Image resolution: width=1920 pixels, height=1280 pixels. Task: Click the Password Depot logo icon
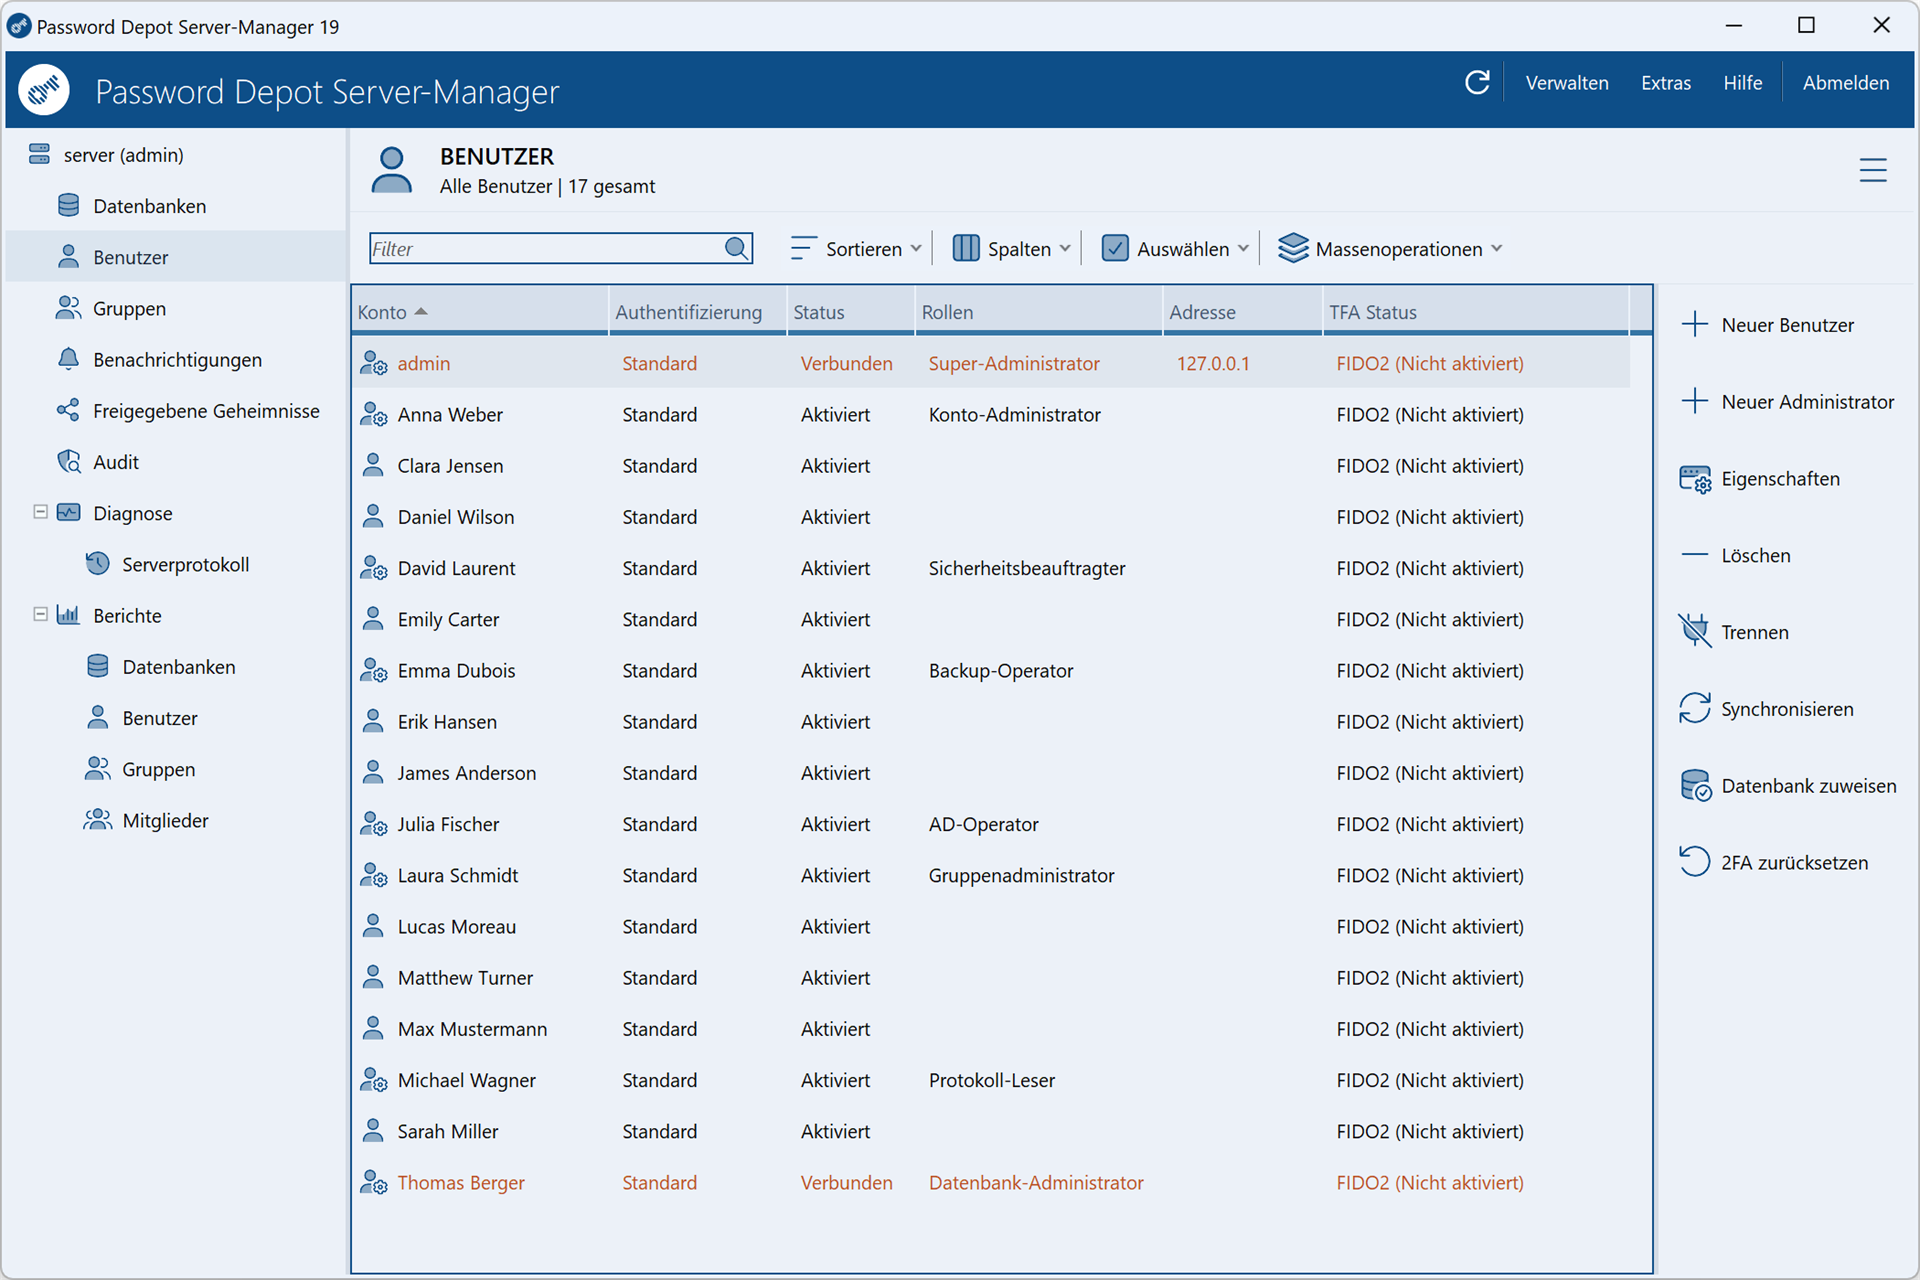(x=44, y=90)
